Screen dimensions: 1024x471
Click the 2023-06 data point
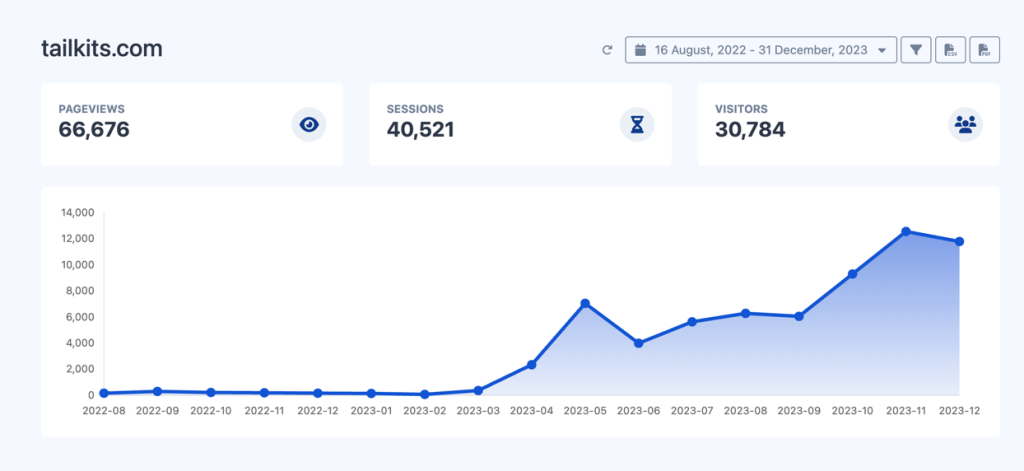(x=639, y=343)
